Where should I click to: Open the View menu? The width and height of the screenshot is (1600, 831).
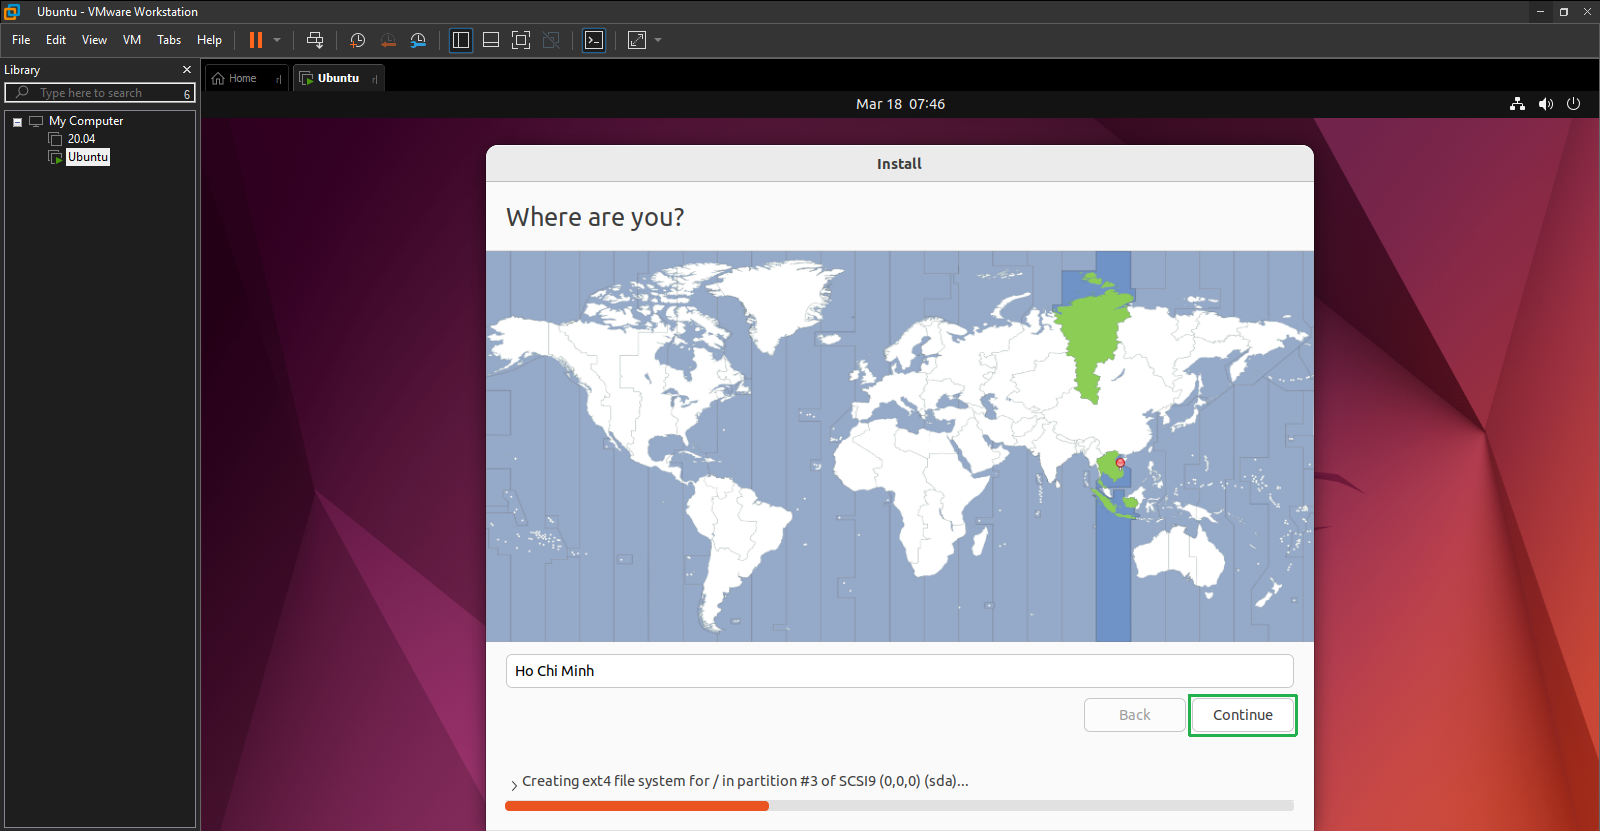tap(94, 40)
